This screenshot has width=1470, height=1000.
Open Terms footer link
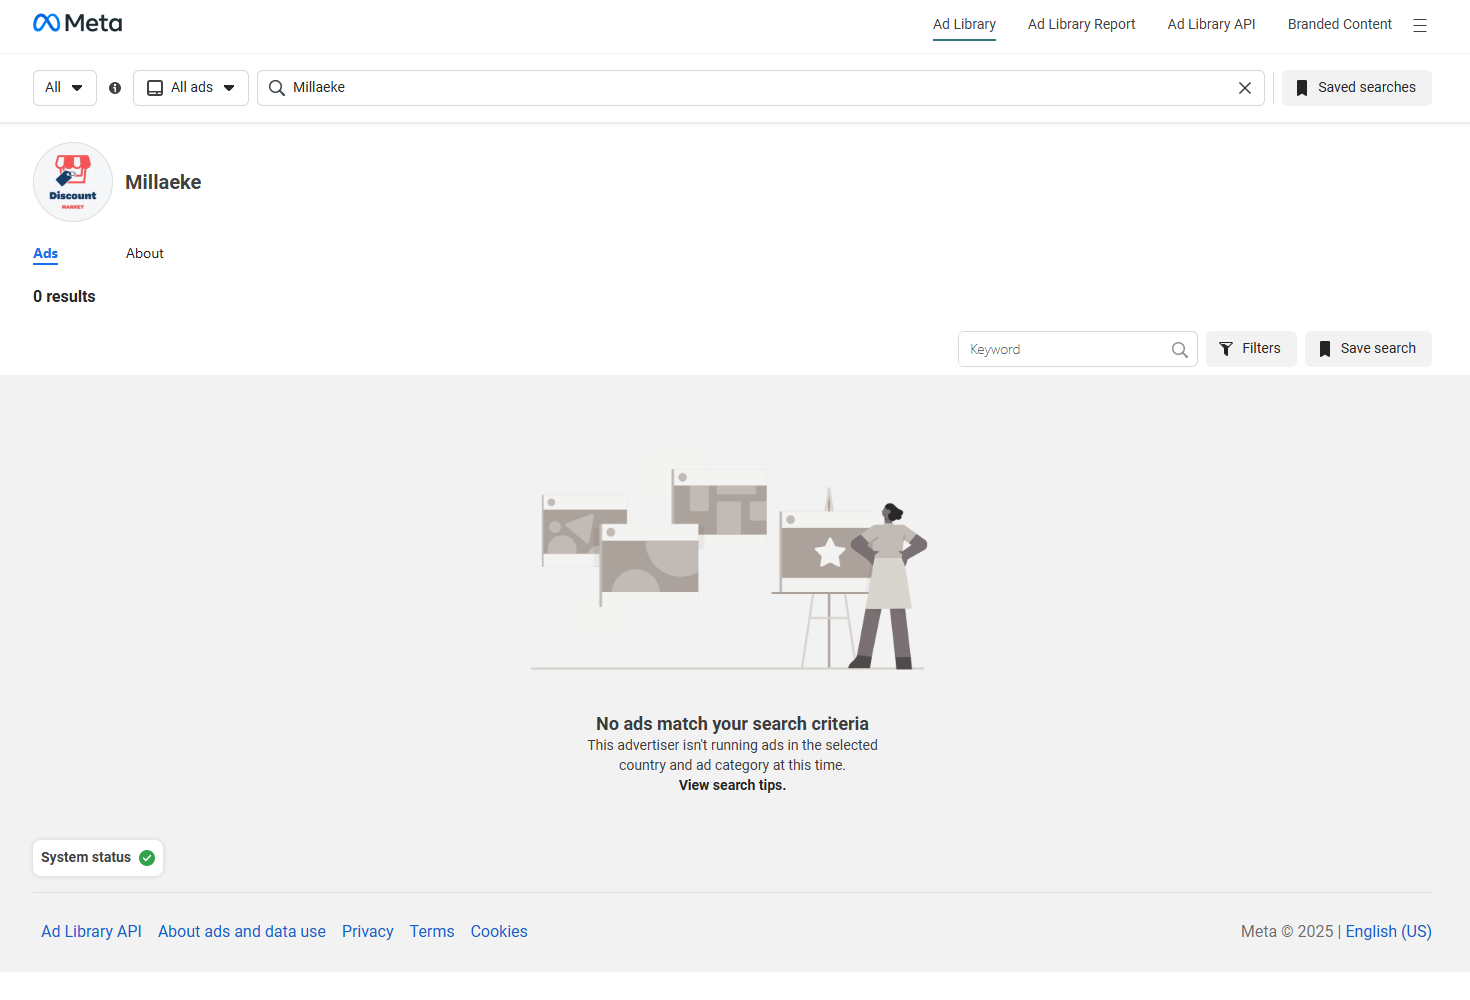[432, 932]
